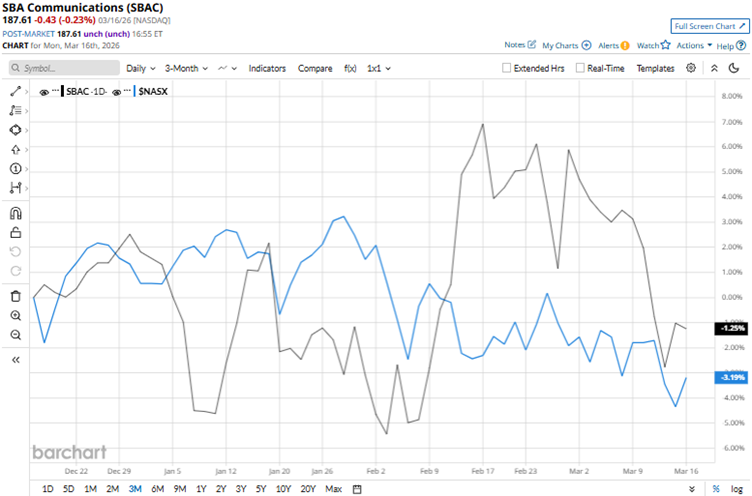Switch to dark mode with moon icon
The width and height of the screenshot is (752, 496).
(734, 68)
